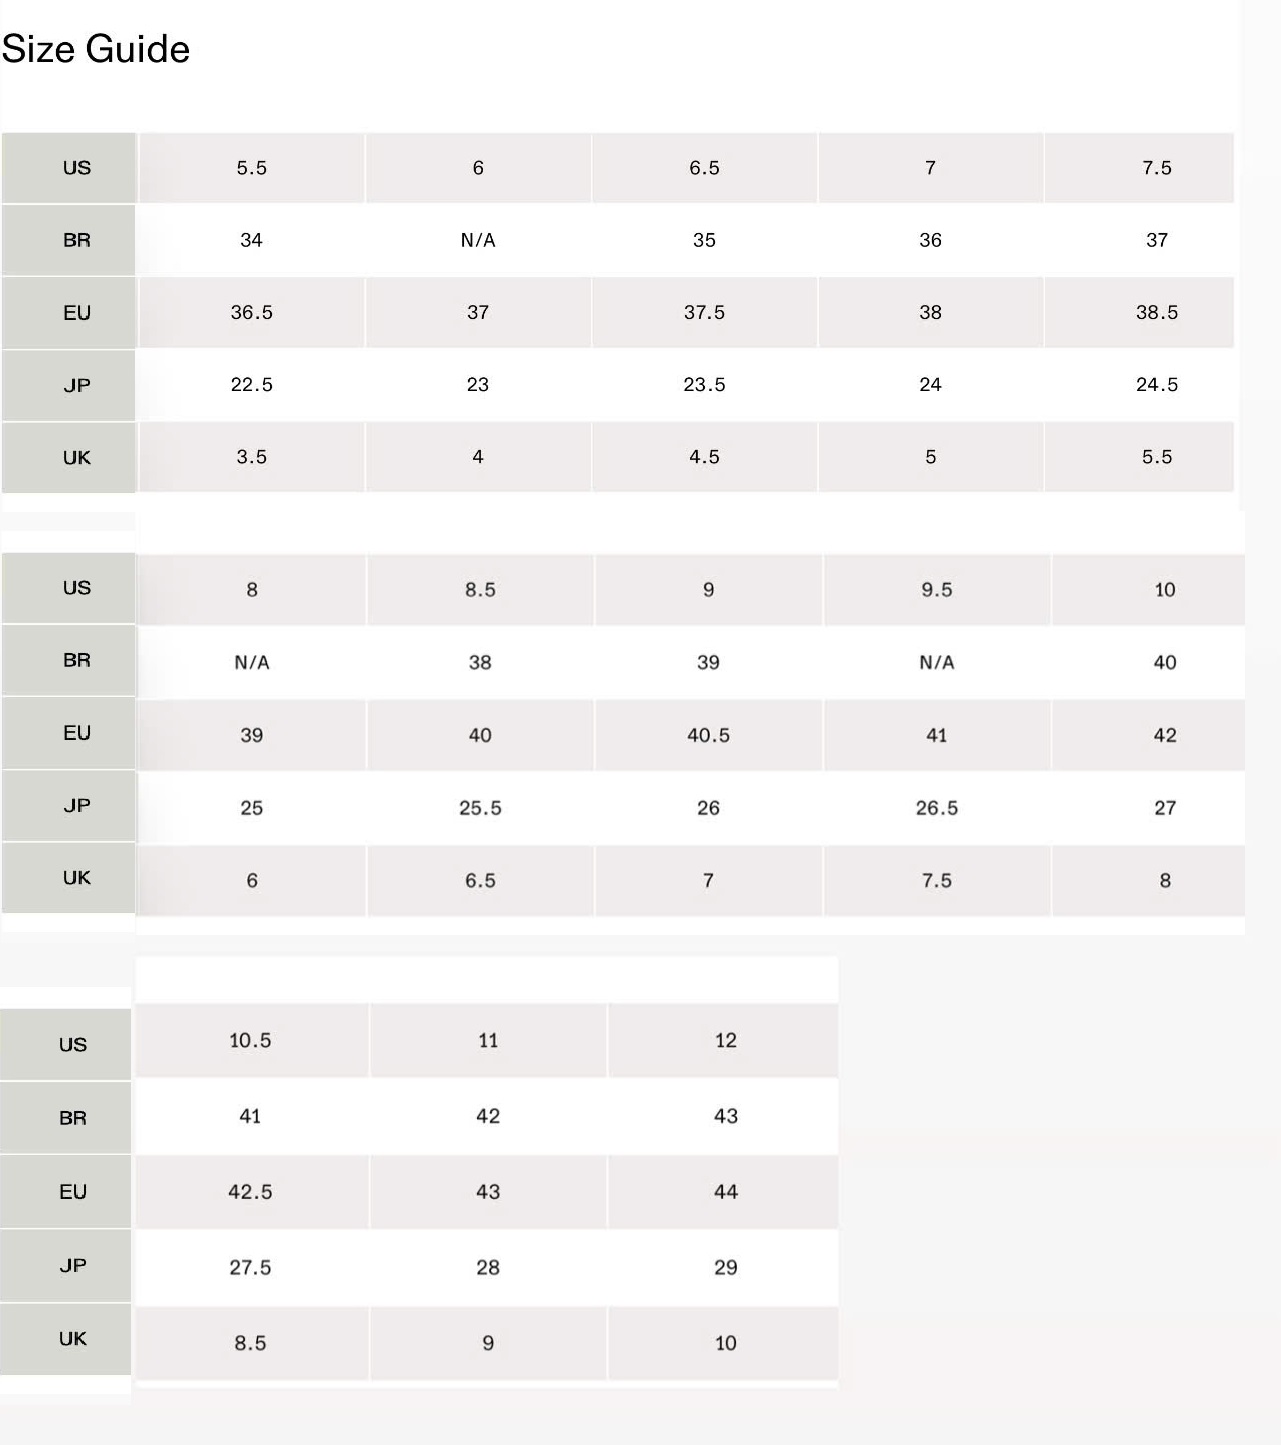Click JP size 24.5 cell

pyautogui.click(x=1156, y=385)
